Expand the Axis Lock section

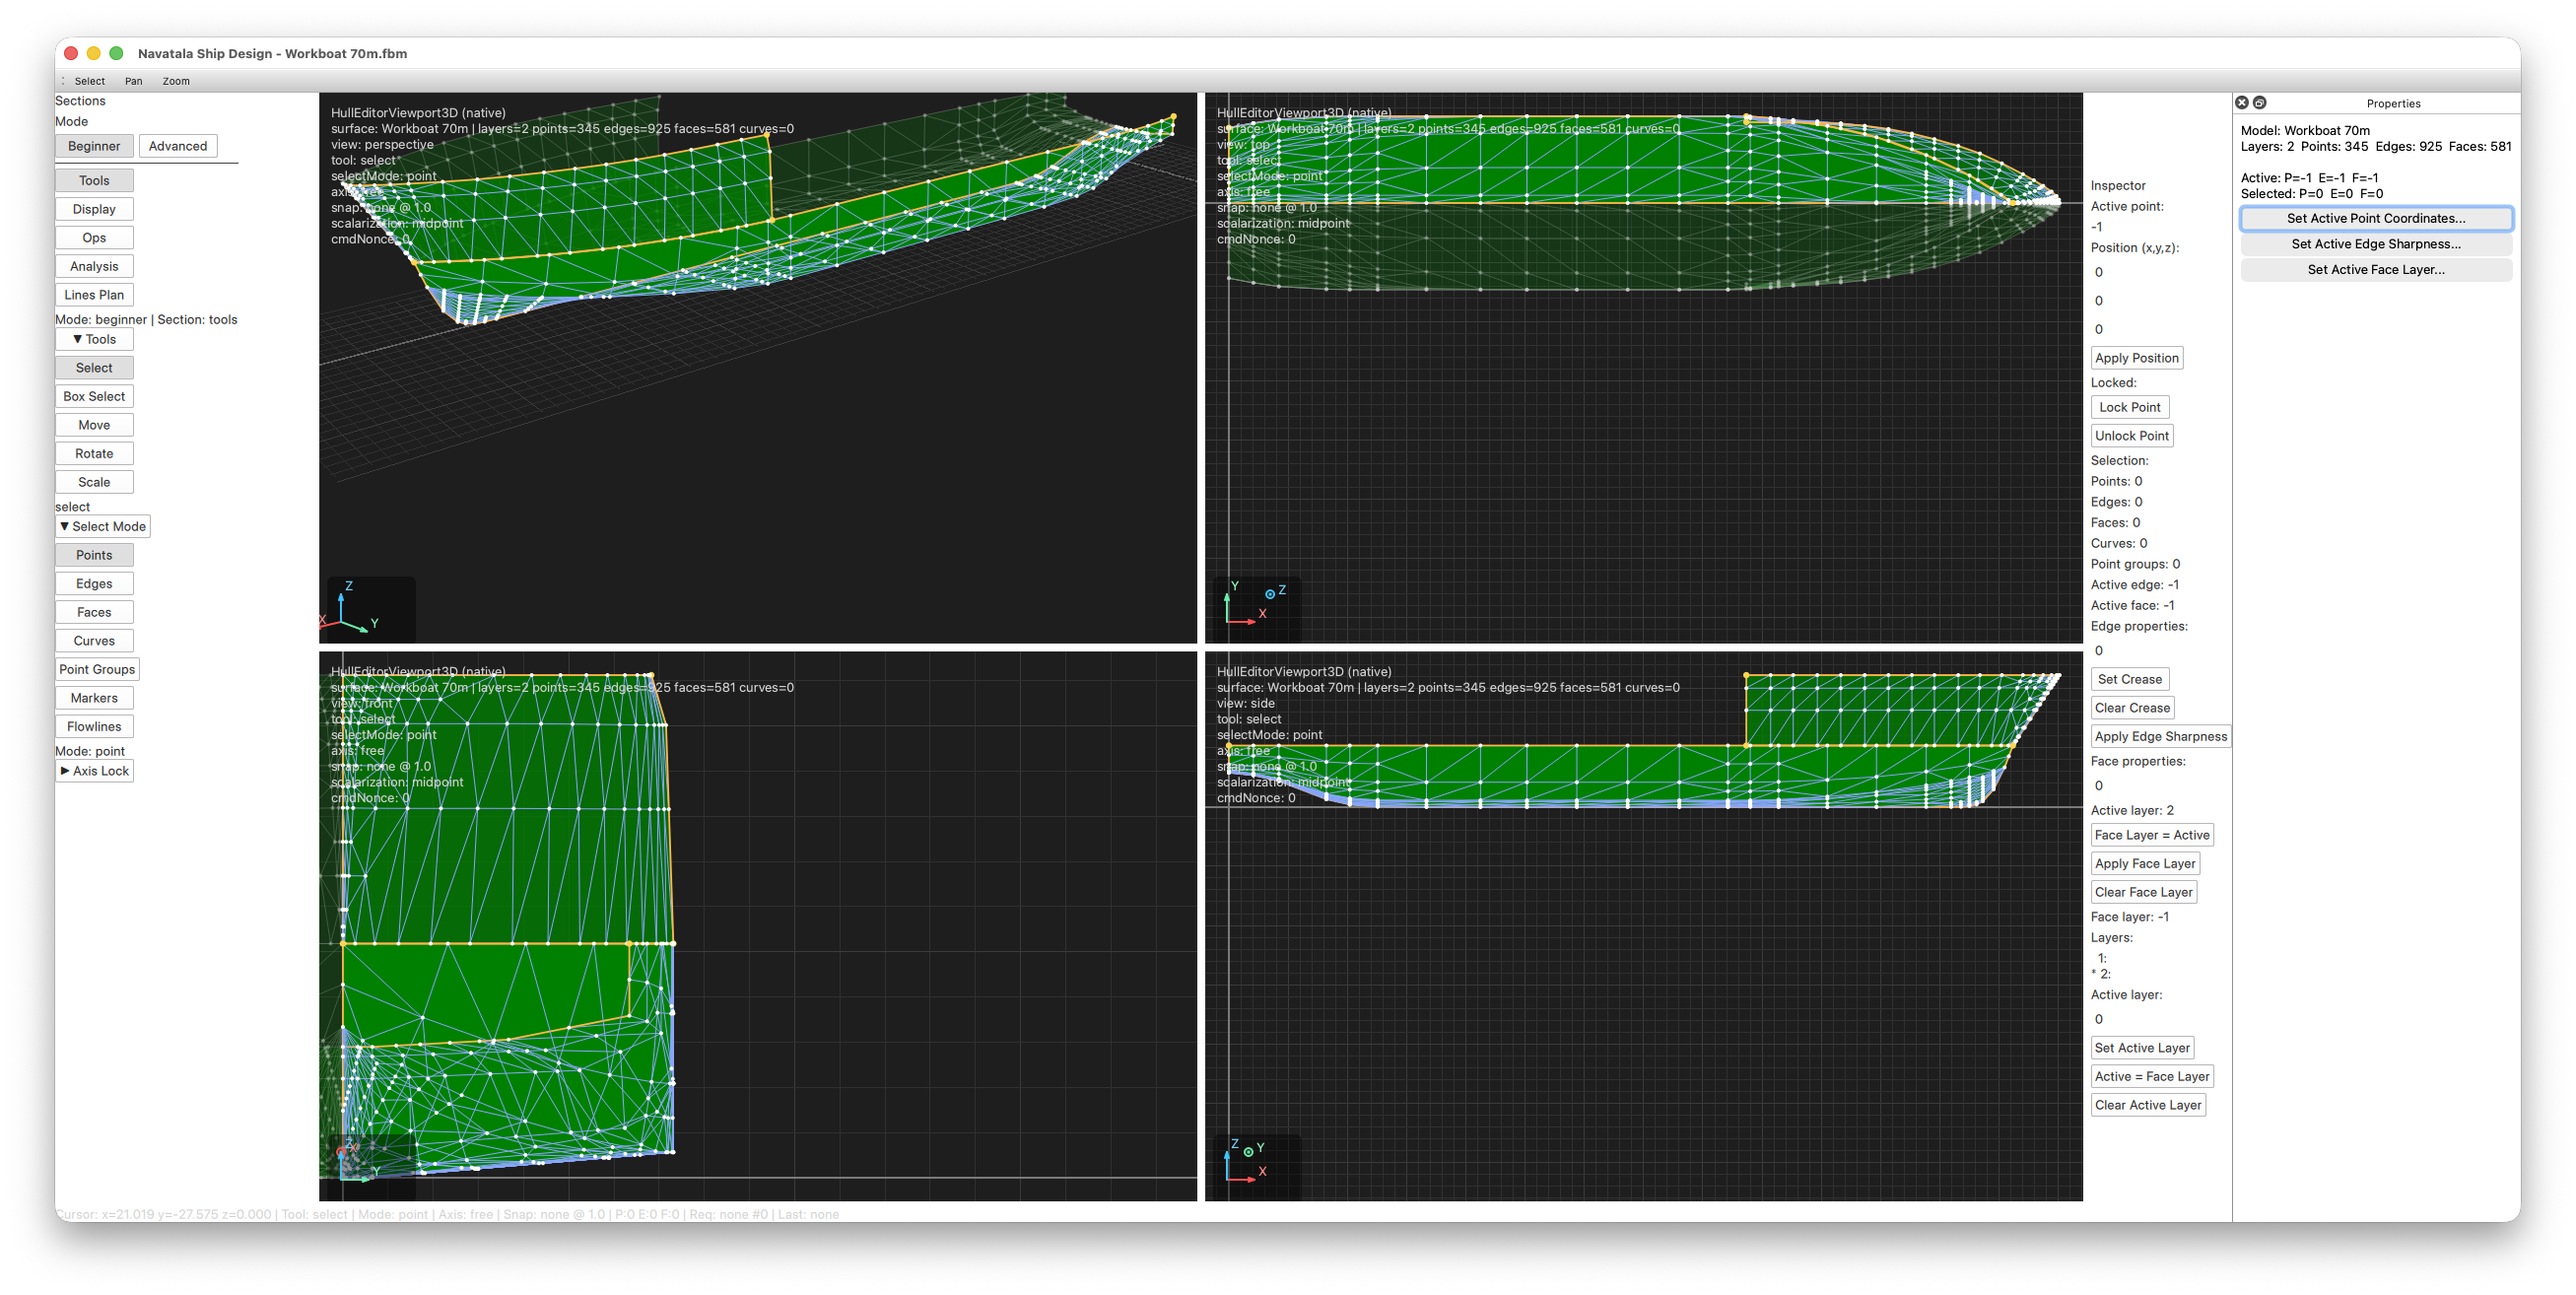(94, 770)
